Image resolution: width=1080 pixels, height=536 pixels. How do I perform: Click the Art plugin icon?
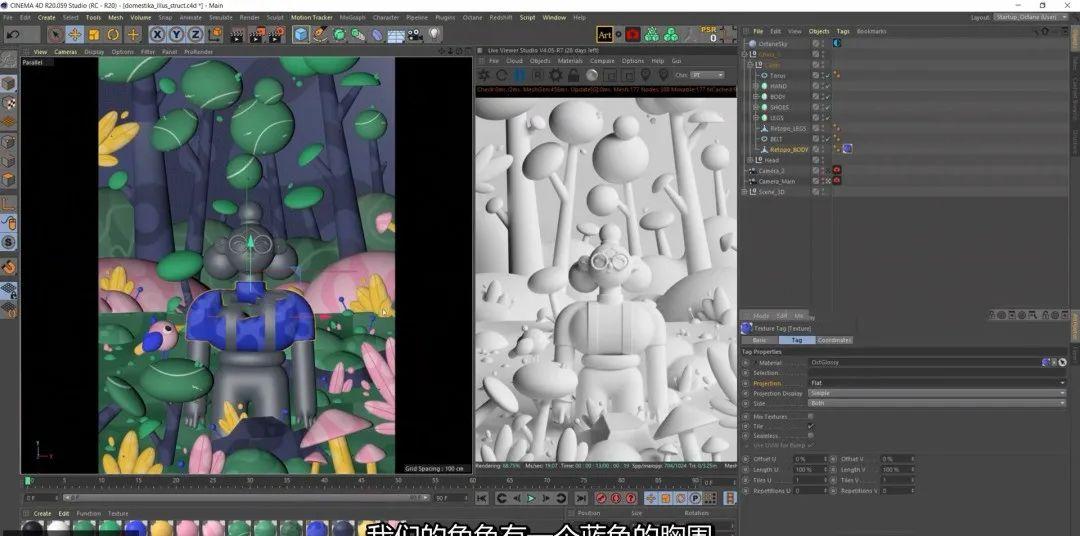(x=605, y=34)
